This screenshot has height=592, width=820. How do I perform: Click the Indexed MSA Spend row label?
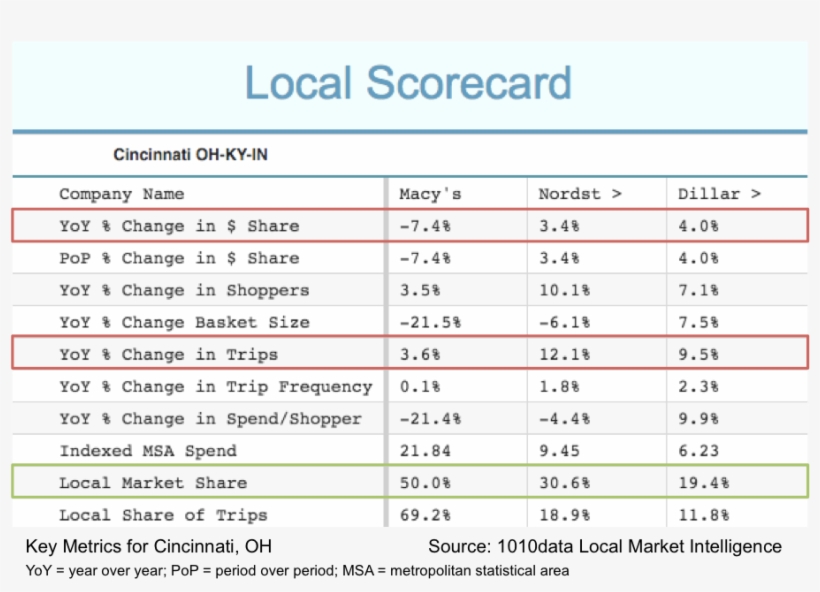[148, 450]
